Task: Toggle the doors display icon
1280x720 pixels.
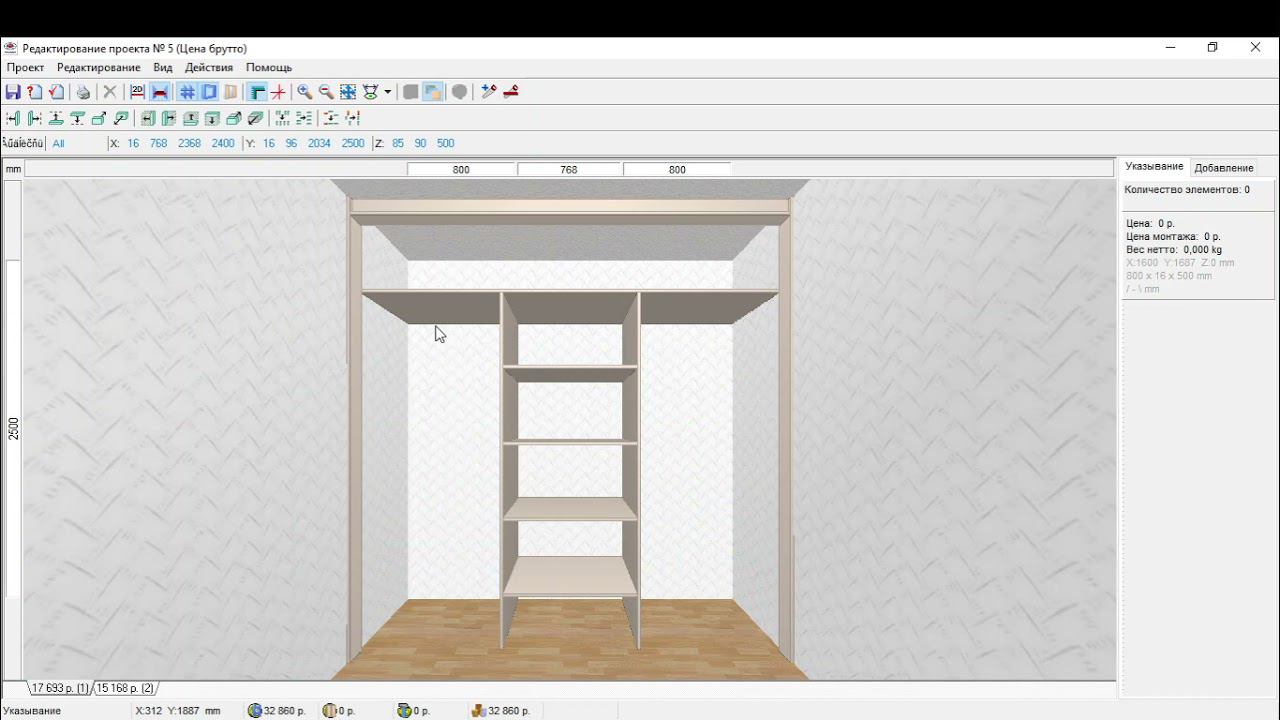Action: (x=231, y=92)
